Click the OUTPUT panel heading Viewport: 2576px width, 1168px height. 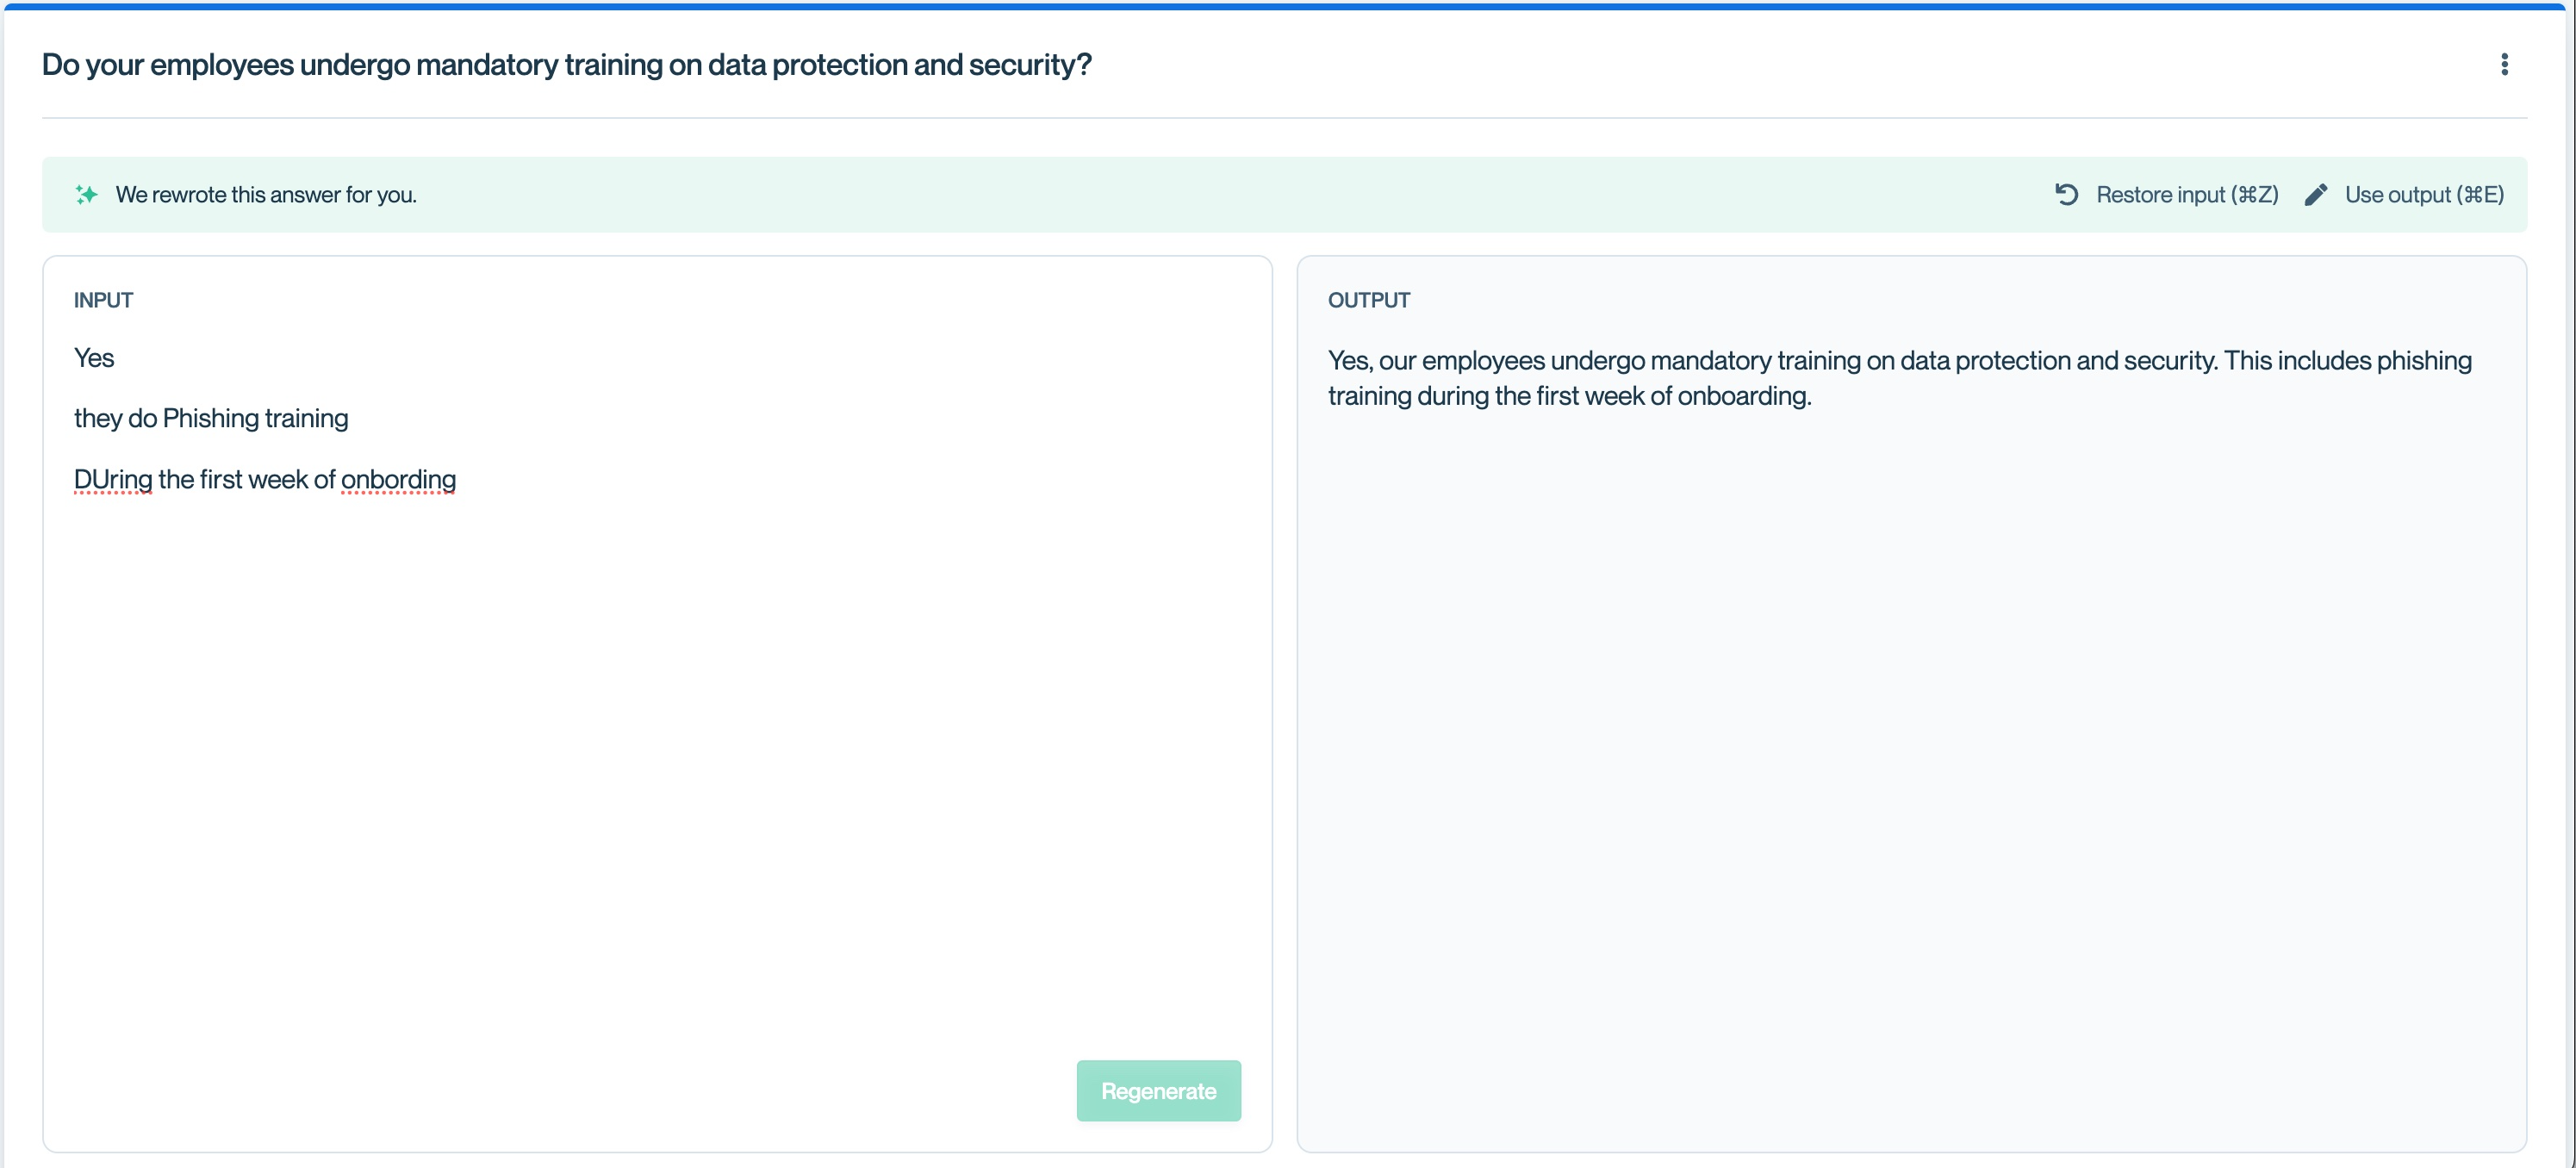(1368, 300)
